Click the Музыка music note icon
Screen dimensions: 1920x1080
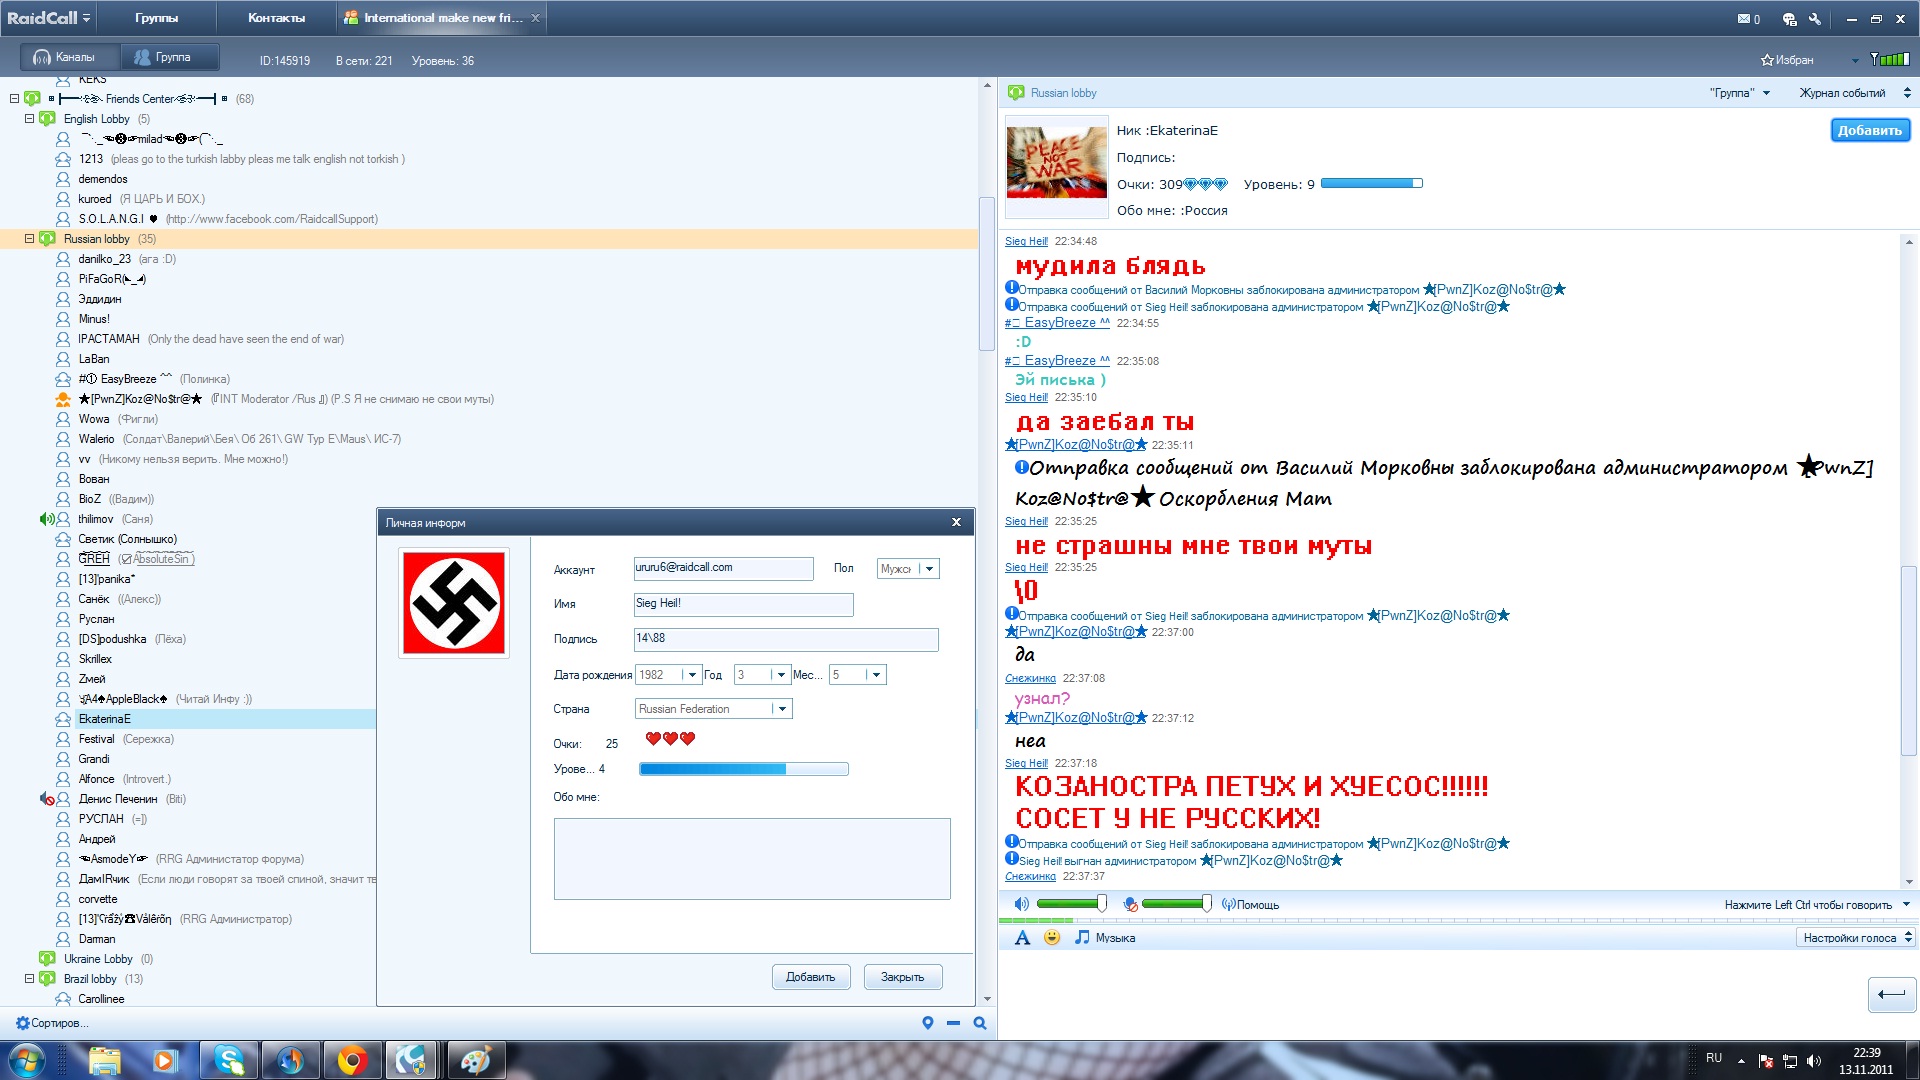[x=1082, y=937]
